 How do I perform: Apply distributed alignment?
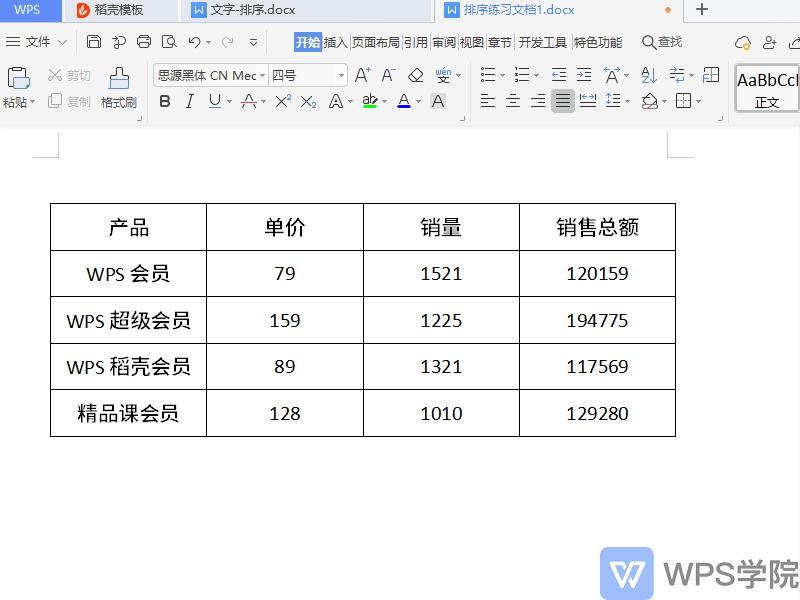tap(588, 102)
